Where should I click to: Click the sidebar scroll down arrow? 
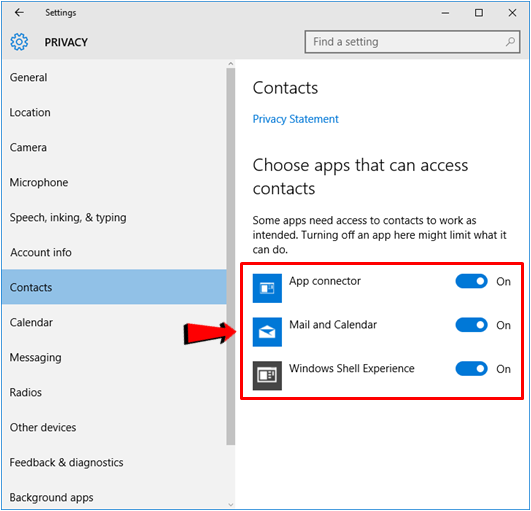tap(231, 505)
